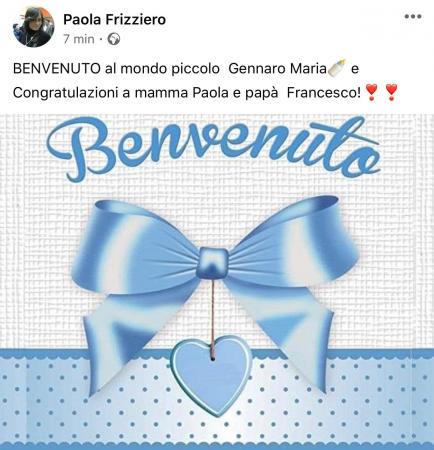Click the hanging blue heart pendant
Screen dimensions: 434x450
pyautogui.click(x=211, y=376)
